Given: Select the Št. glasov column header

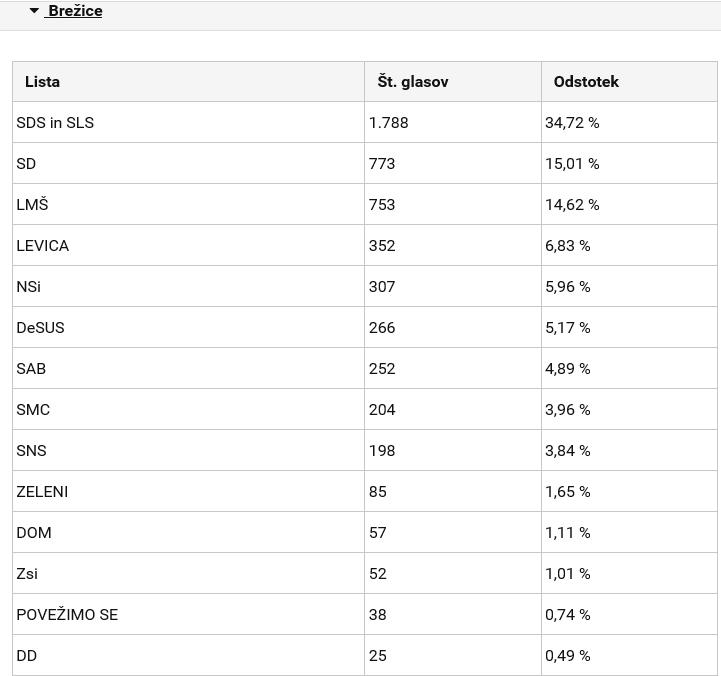Looking at the screenshot, I should click(453, 82).
